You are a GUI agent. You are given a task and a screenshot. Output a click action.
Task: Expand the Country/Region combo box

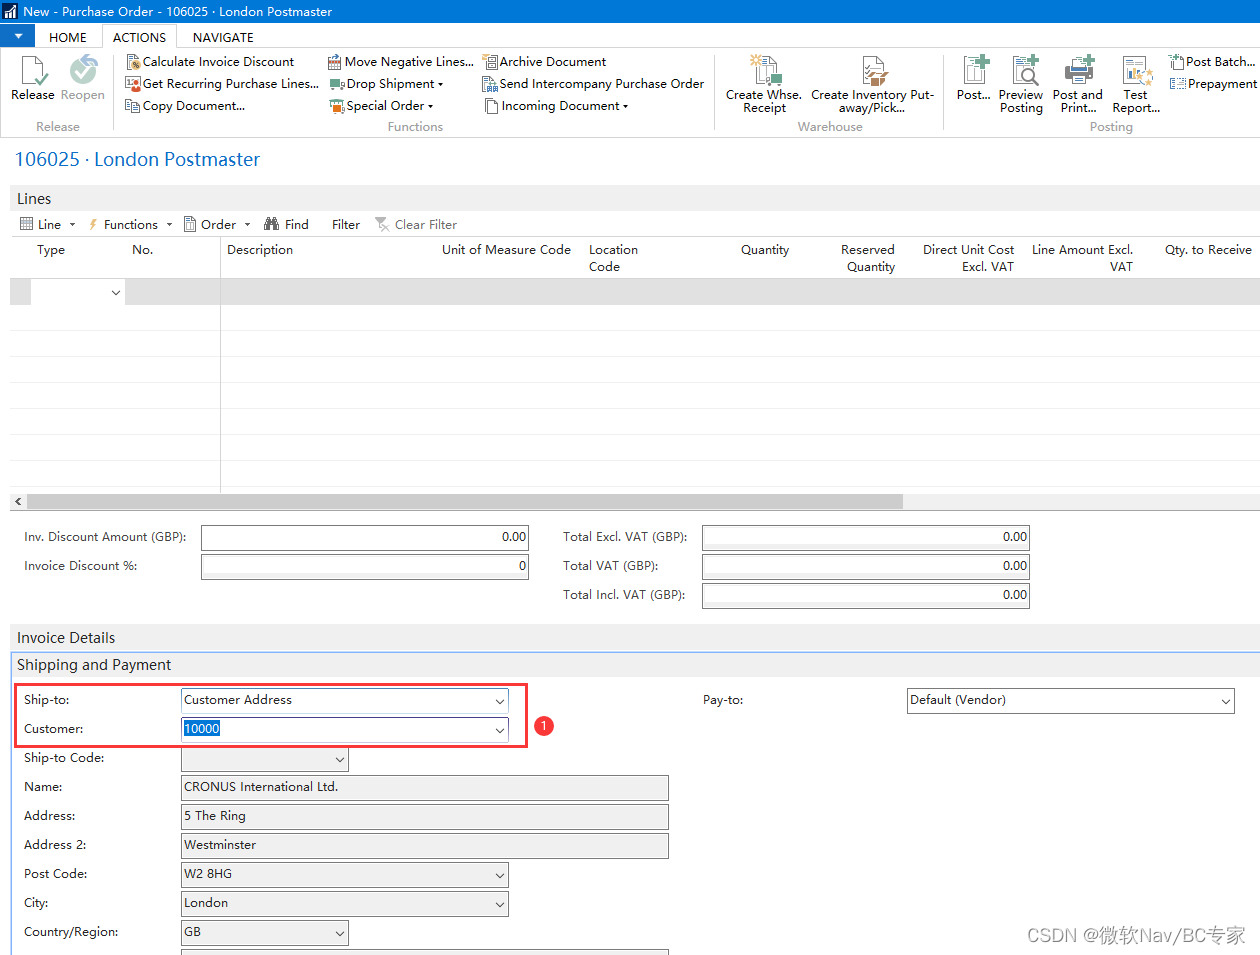coord(339,932)
